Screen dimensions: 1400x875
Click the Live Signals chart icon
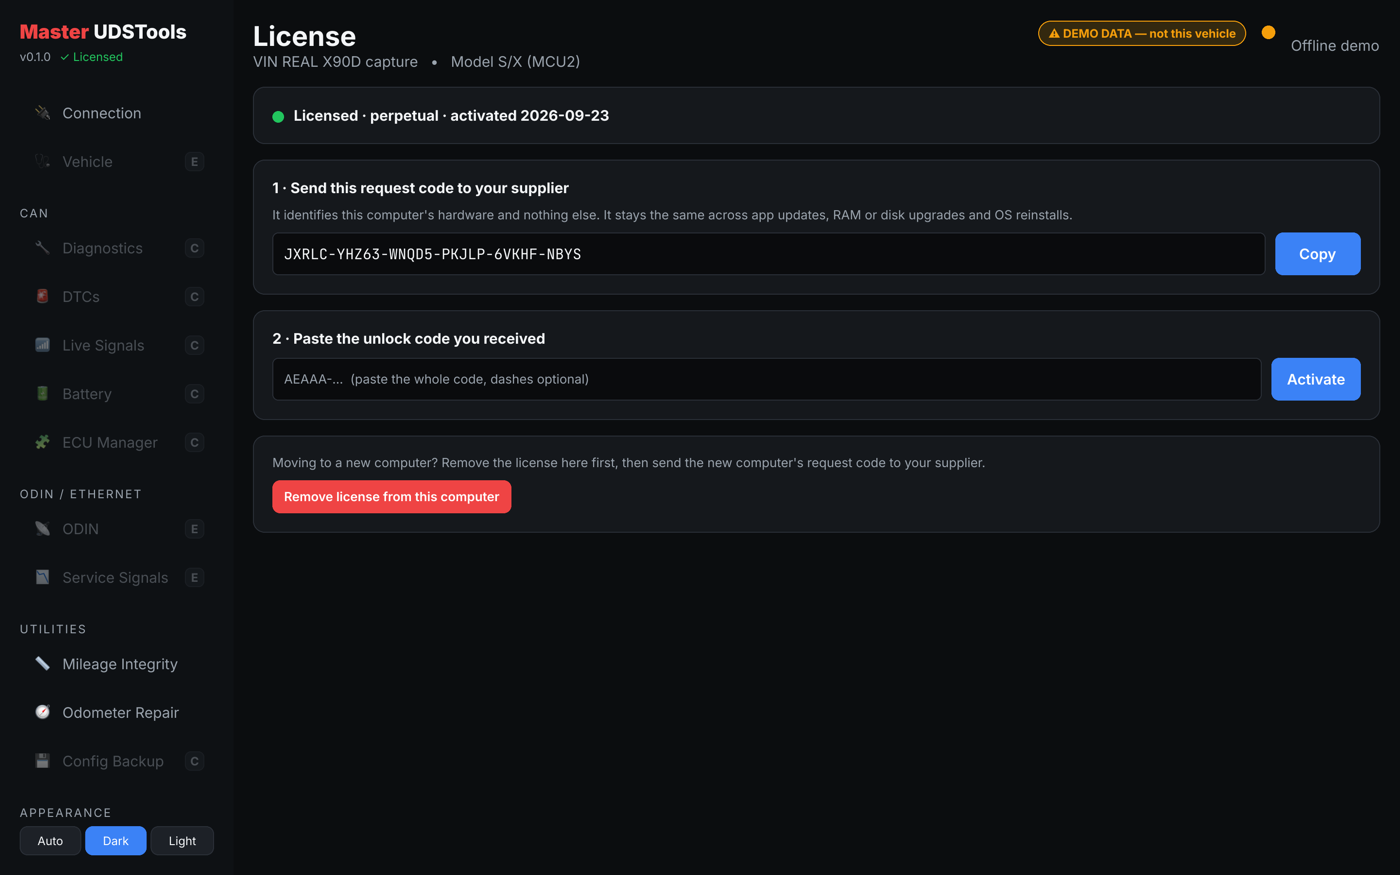point(42,345)
